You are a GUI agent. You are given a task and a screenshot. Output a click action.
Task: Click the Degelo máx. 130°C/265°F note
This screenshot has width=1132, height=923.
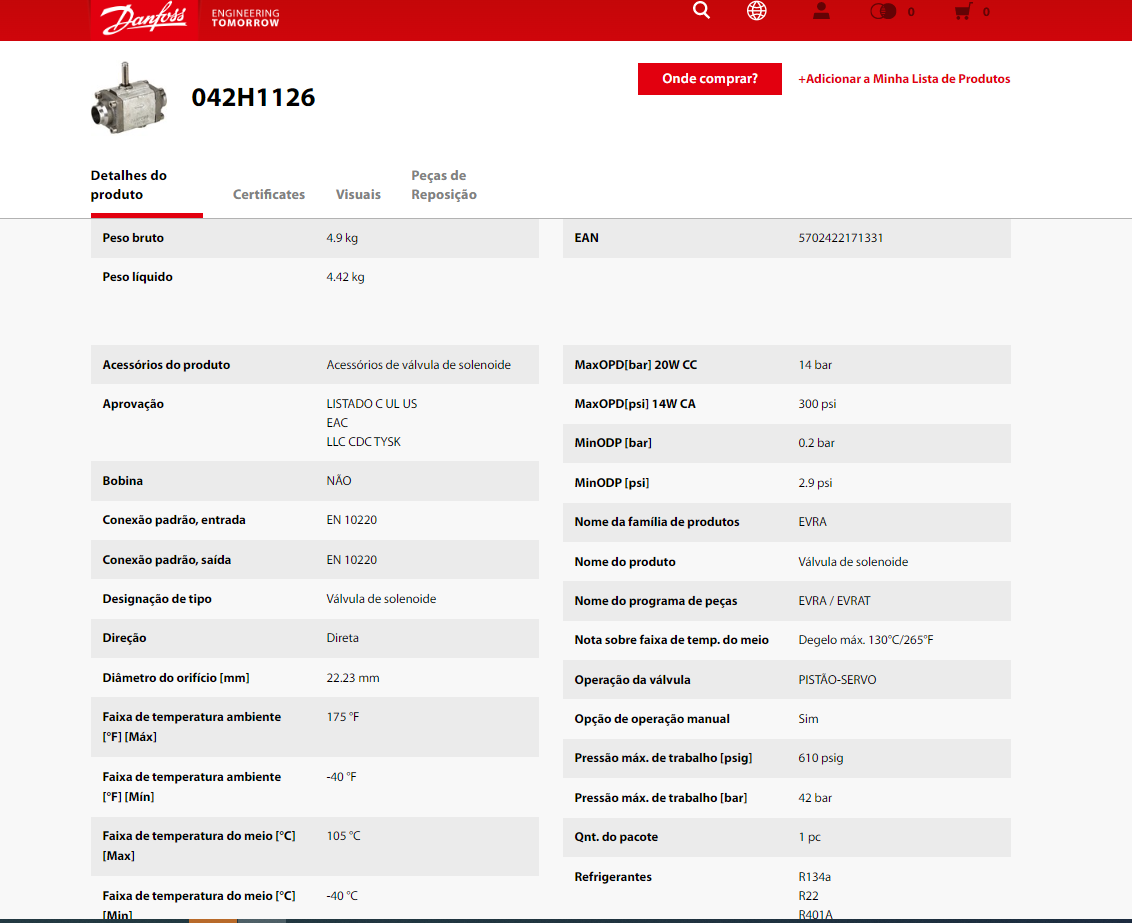(x=866, y=640)
